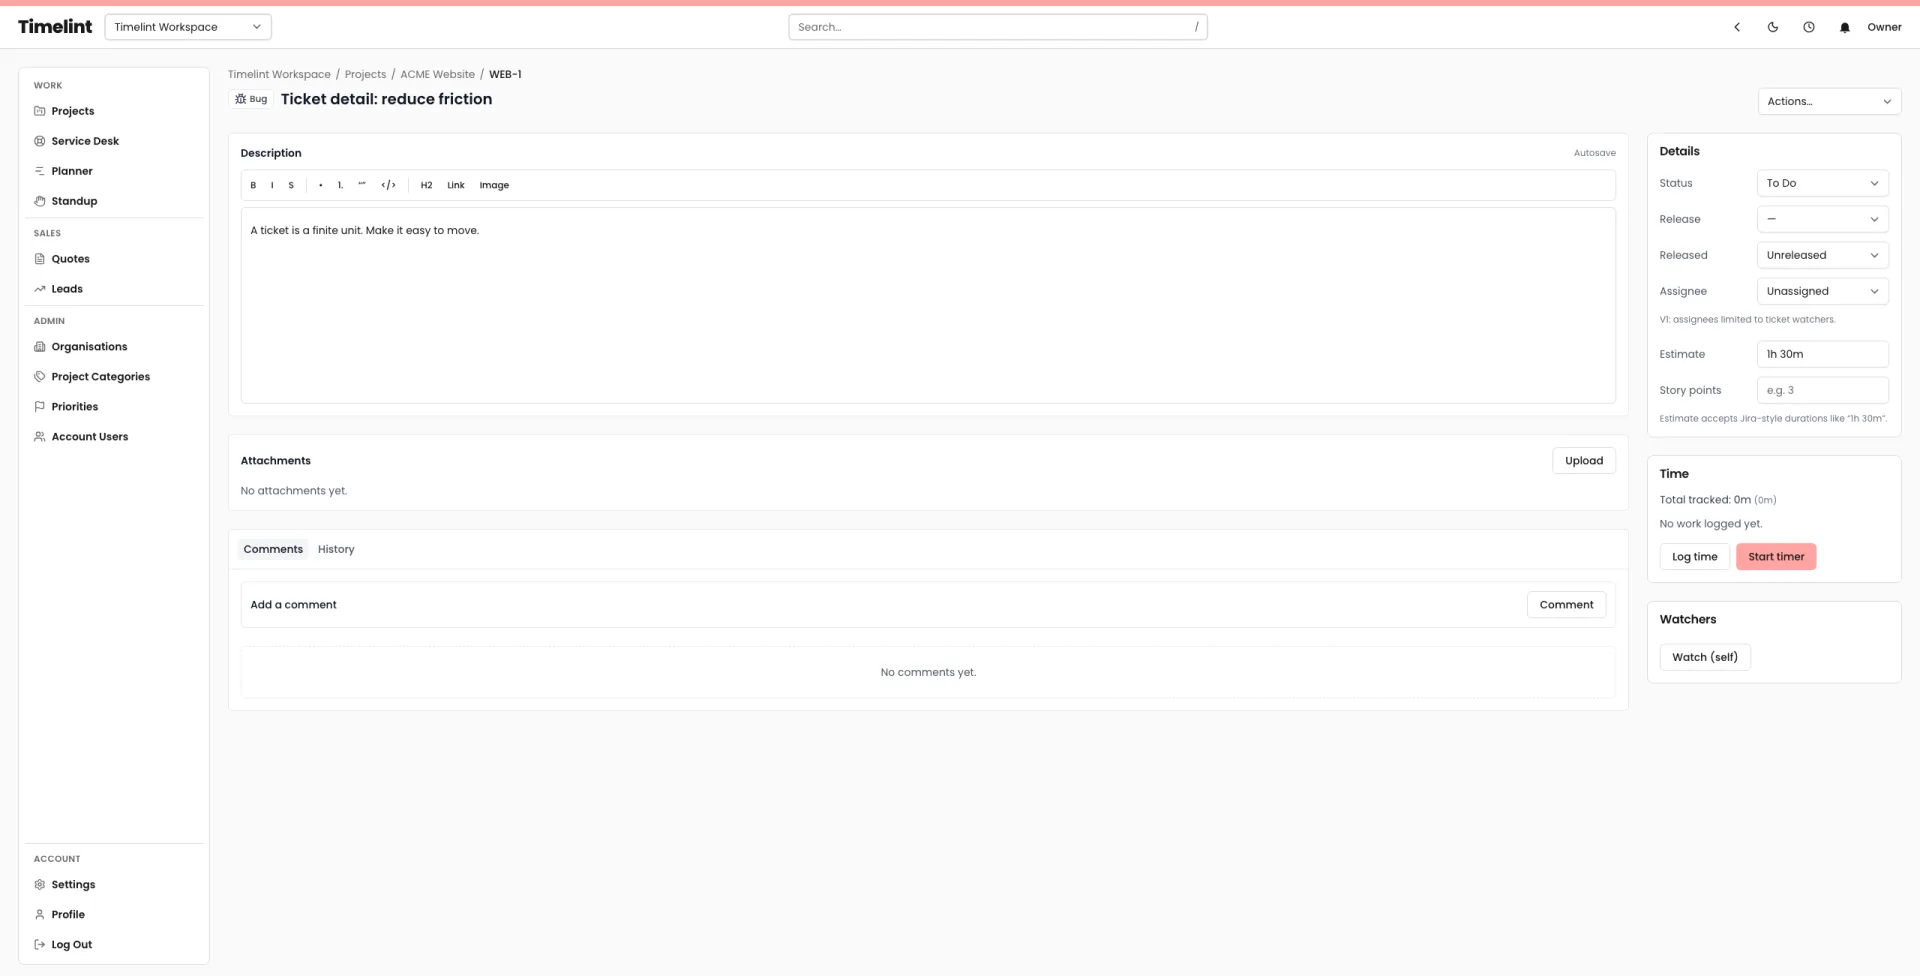Apply numbered list formatting
This screenshot has height=976, width=1920.
click(x=340, y=185)
